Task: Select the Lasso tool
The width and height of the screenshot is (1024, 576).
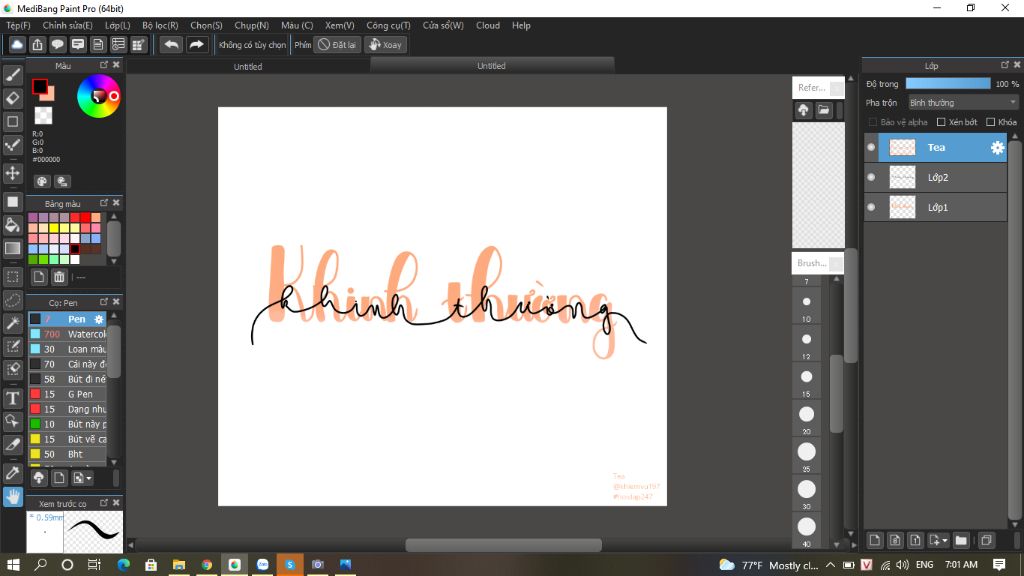Action: (x=12, y=300)
